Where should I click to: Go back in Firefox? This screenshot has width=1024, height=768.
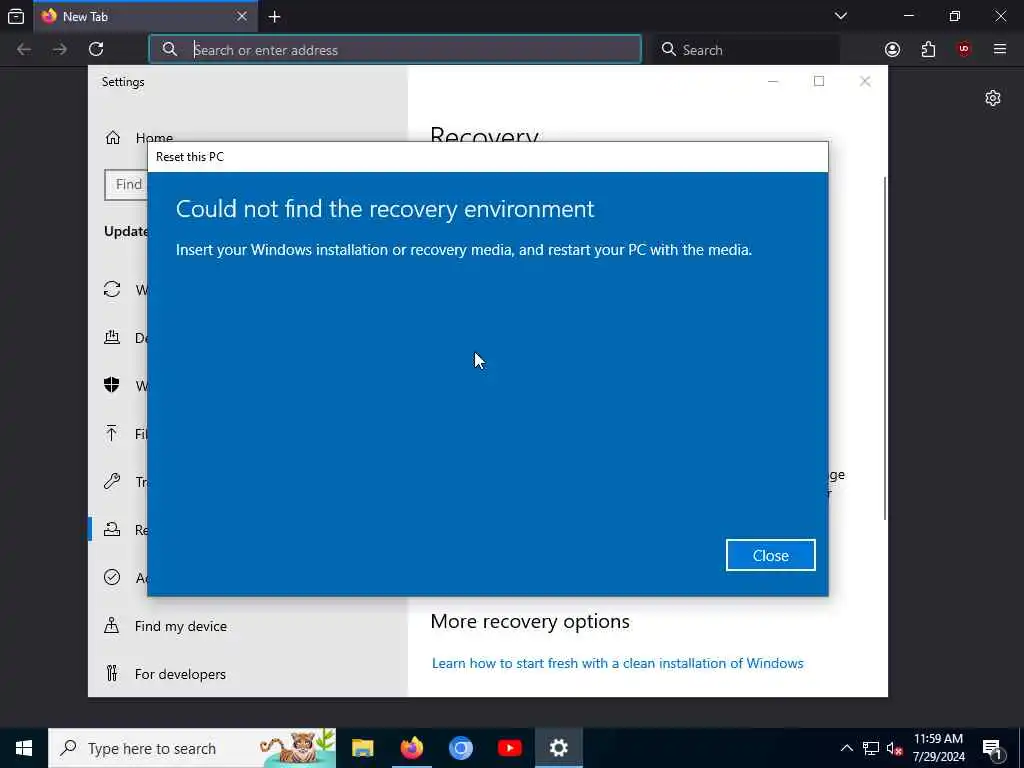click(x=24, y=49)
